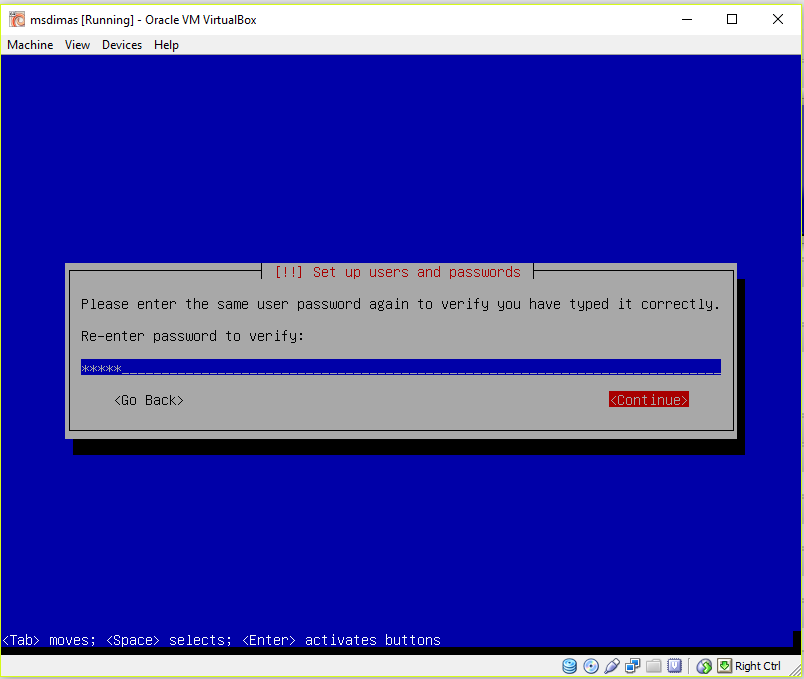Click the keyboard capture green arrow icon
Image resolution: width=804 pixels, height=679 pixels.
725,666
